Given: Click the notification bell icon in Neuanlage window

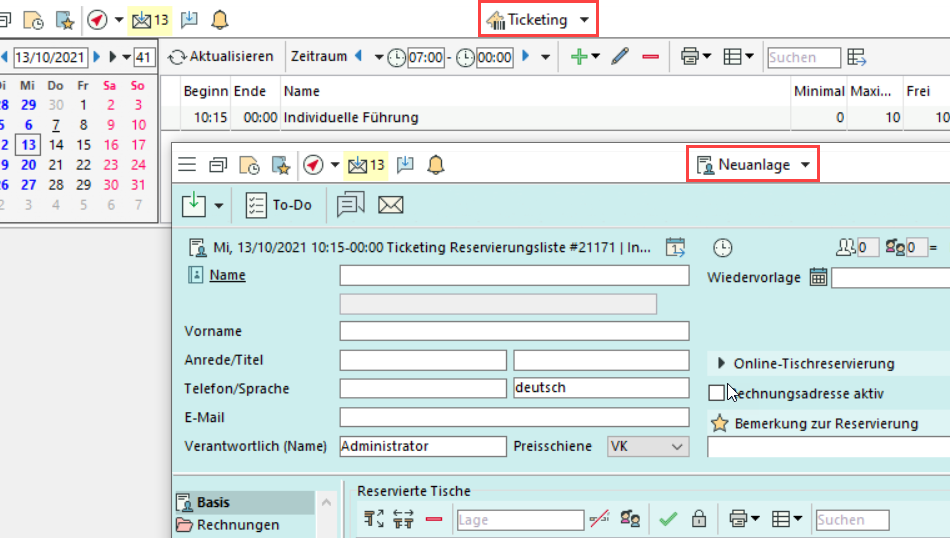Looking at the screenshot, I should (x=435, y=165).
